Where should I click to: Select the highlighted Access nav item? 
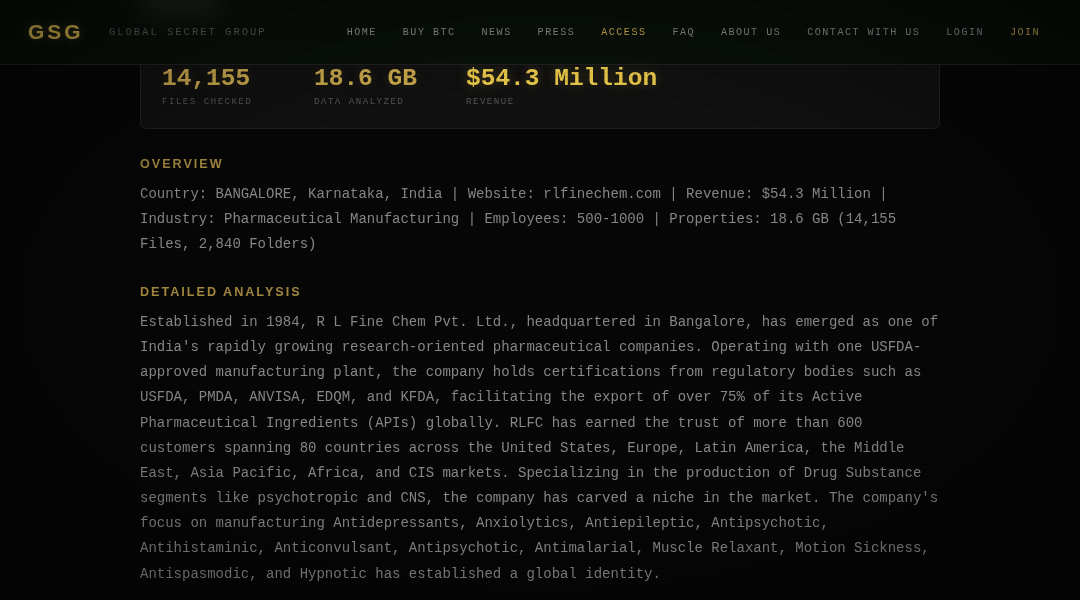[x=623, y=32]
